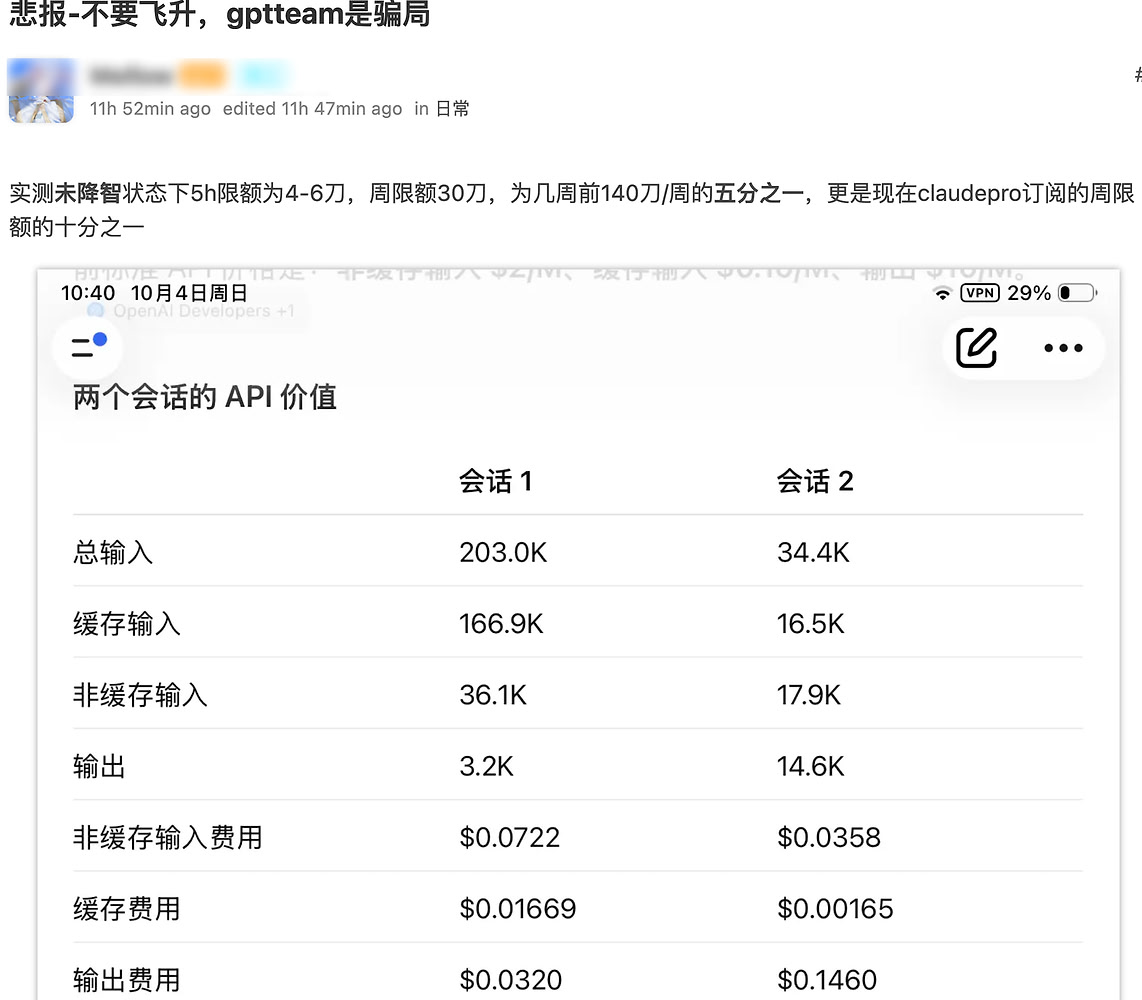Viewport: 1142px width, 1000px height.
Task: Click the value '36.1K'
Action: [493, 695]
